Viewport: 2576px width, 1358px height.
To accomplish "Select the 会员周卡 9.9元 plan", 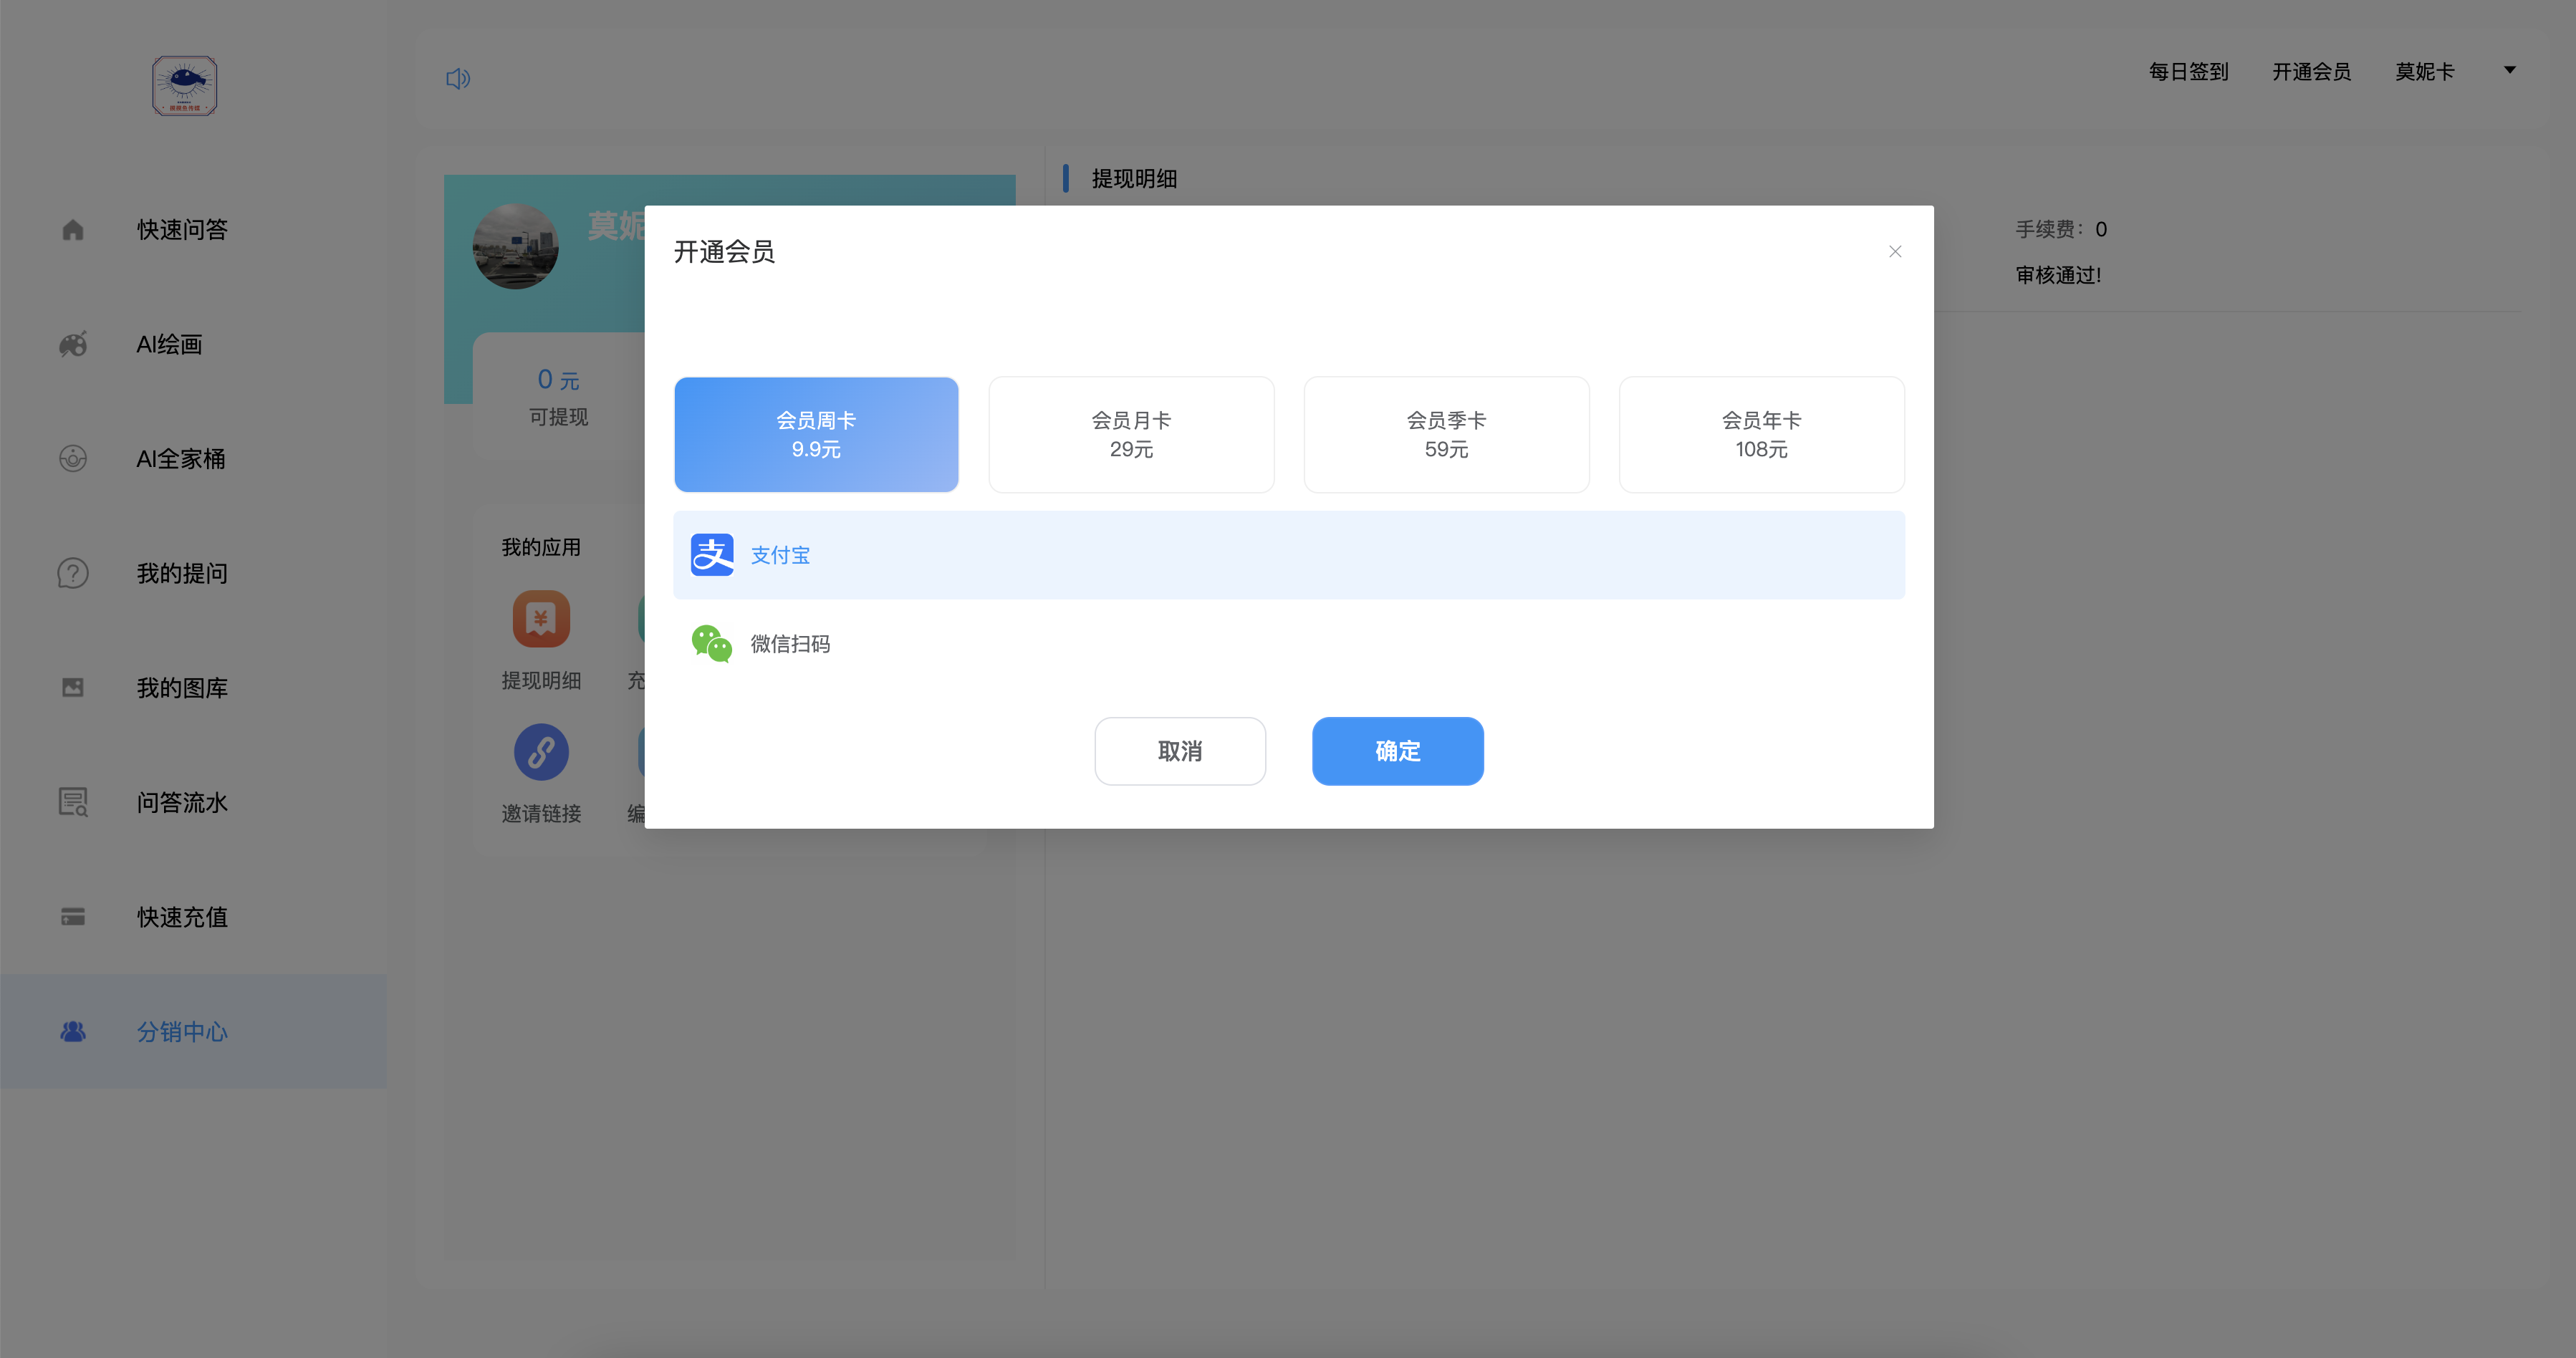I will point(816,434).
